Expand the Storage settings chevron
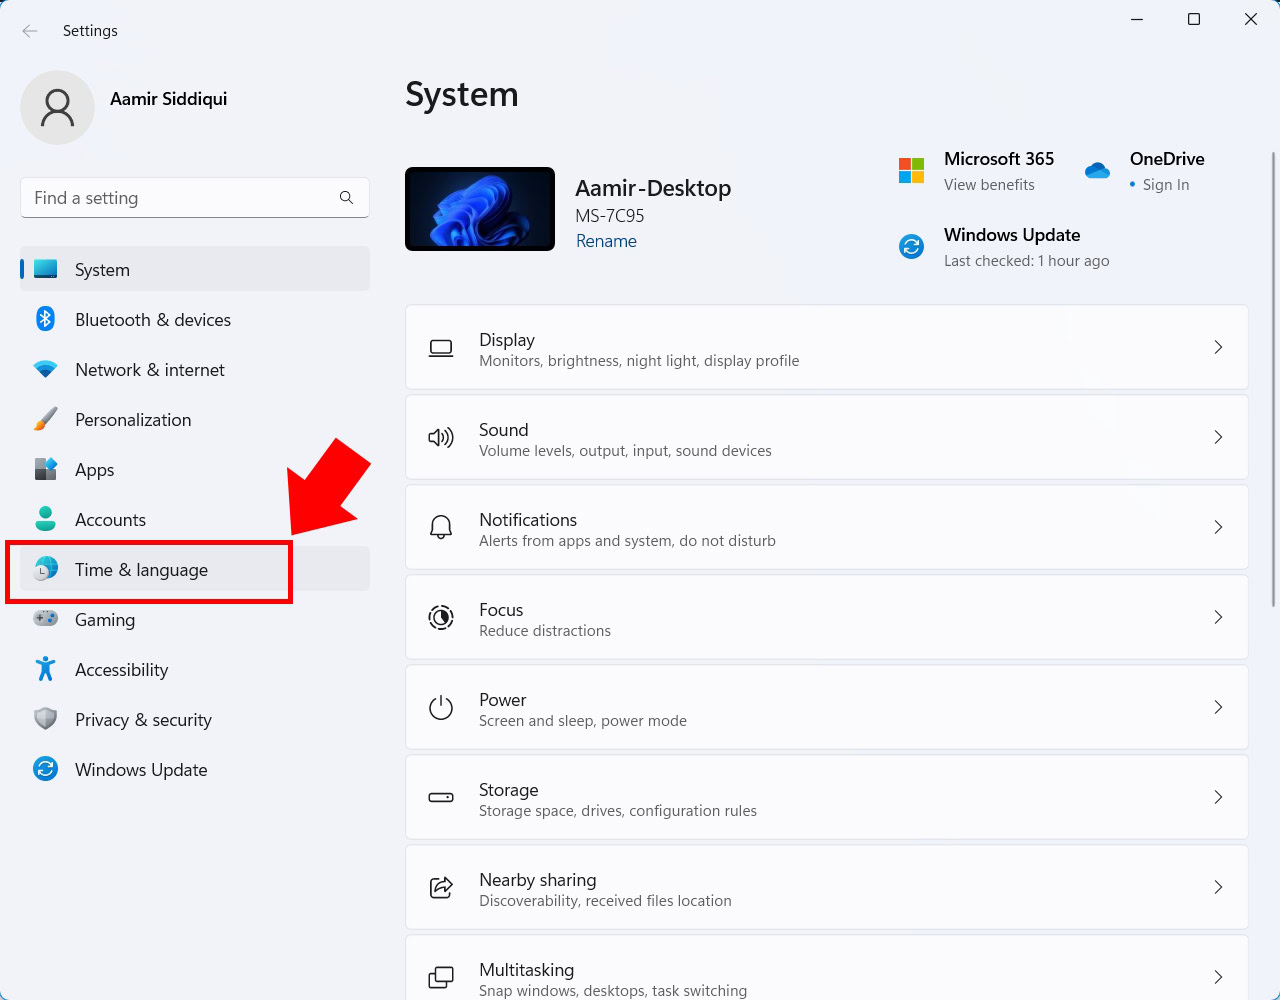The width and height of the screenshot is (1280, 1000). [1218, 797]
